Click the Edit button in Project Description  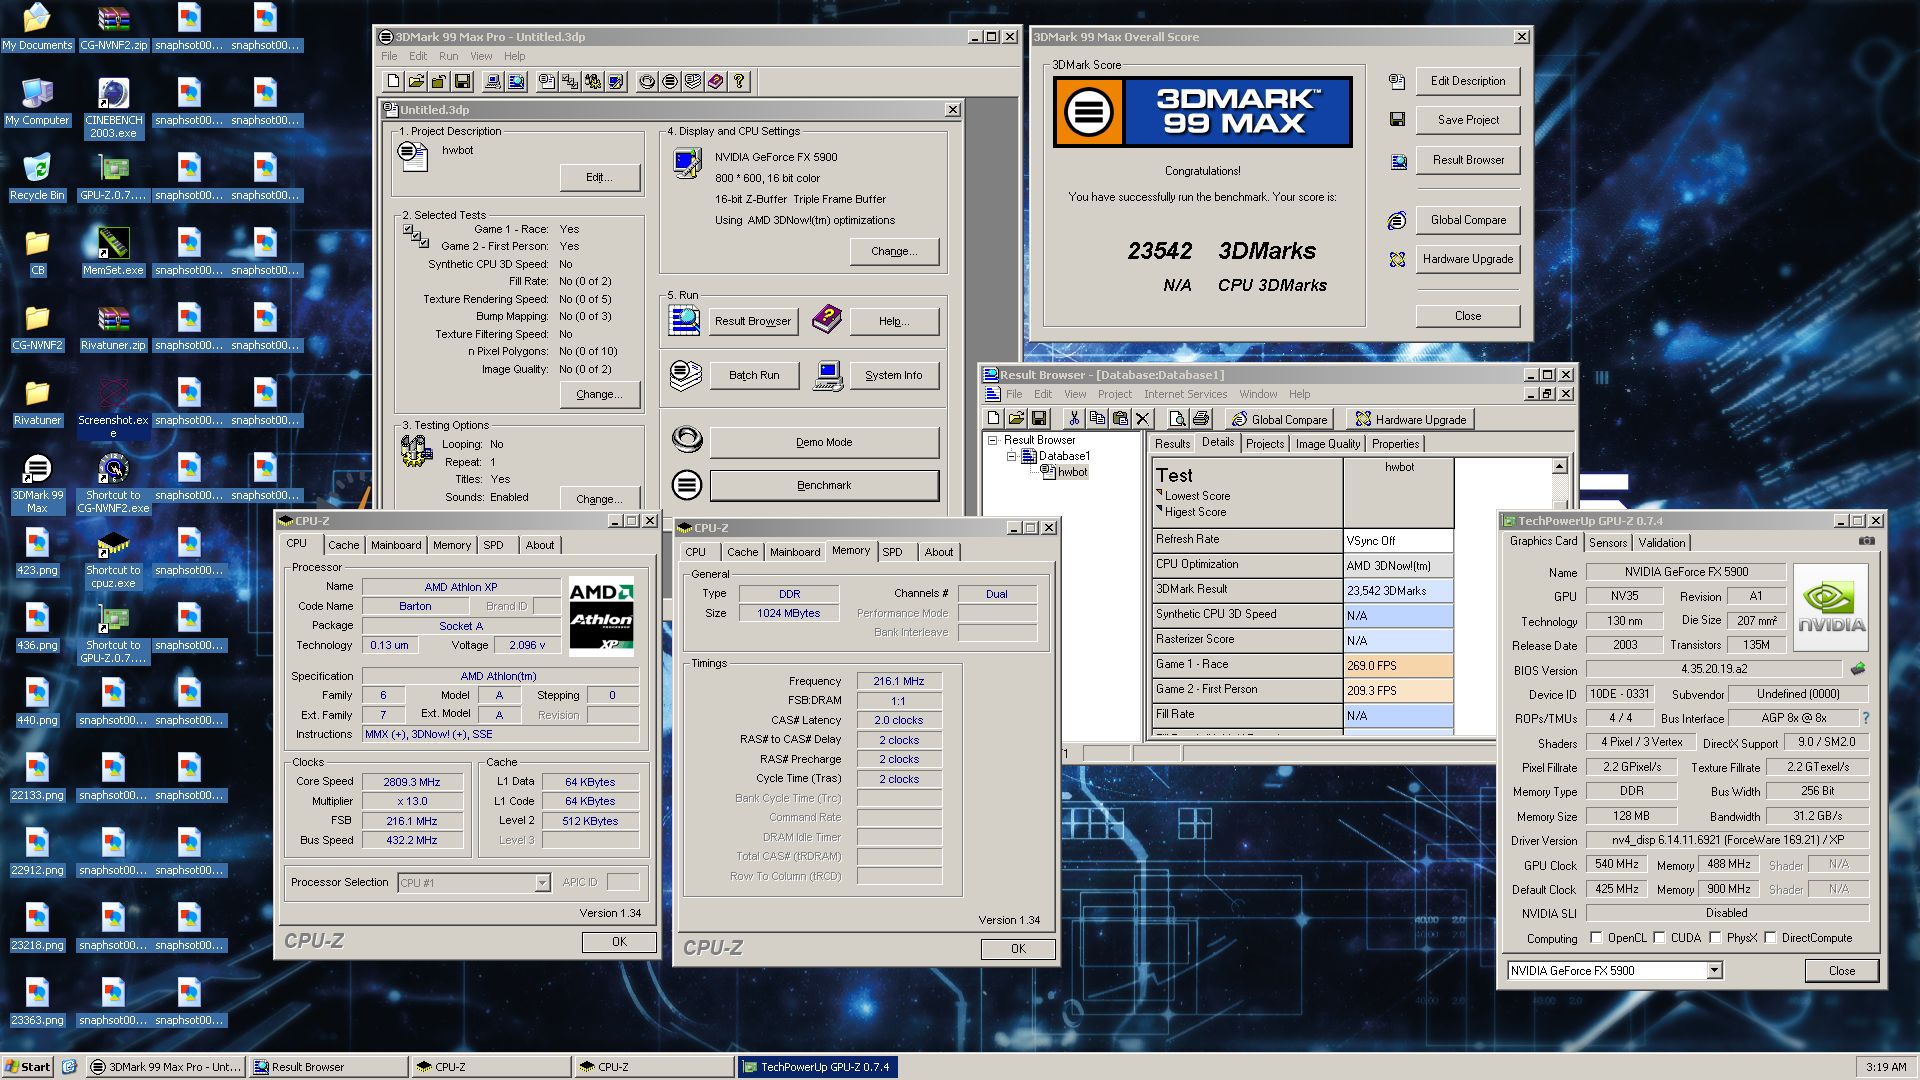coord(599,177)
